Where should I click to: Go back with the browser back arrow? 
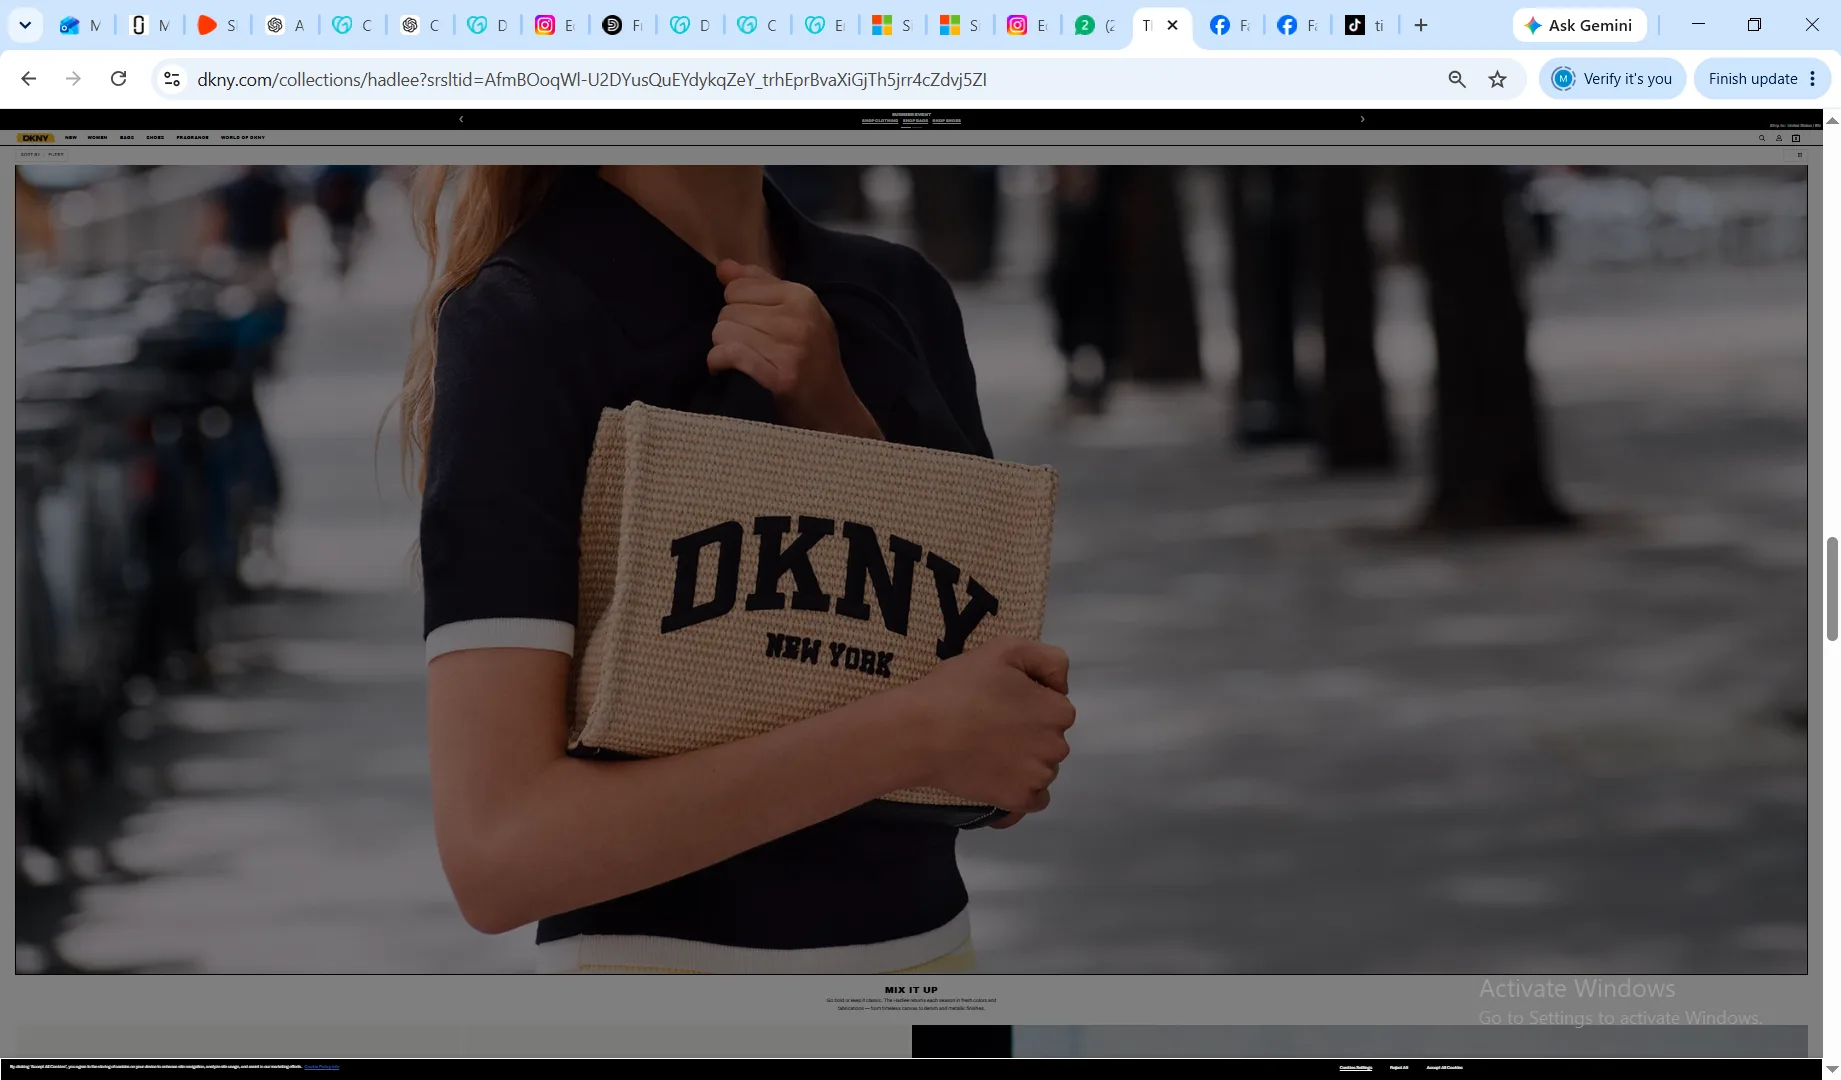click(x=29, y=79)
